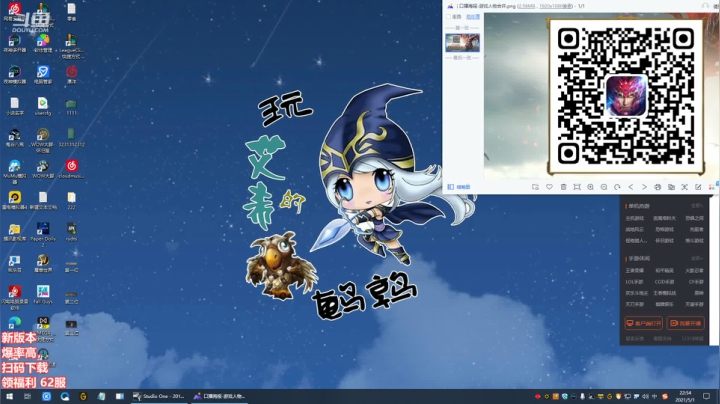Open Task View on the taskbar
720x404 pixels.
(28, 396)
